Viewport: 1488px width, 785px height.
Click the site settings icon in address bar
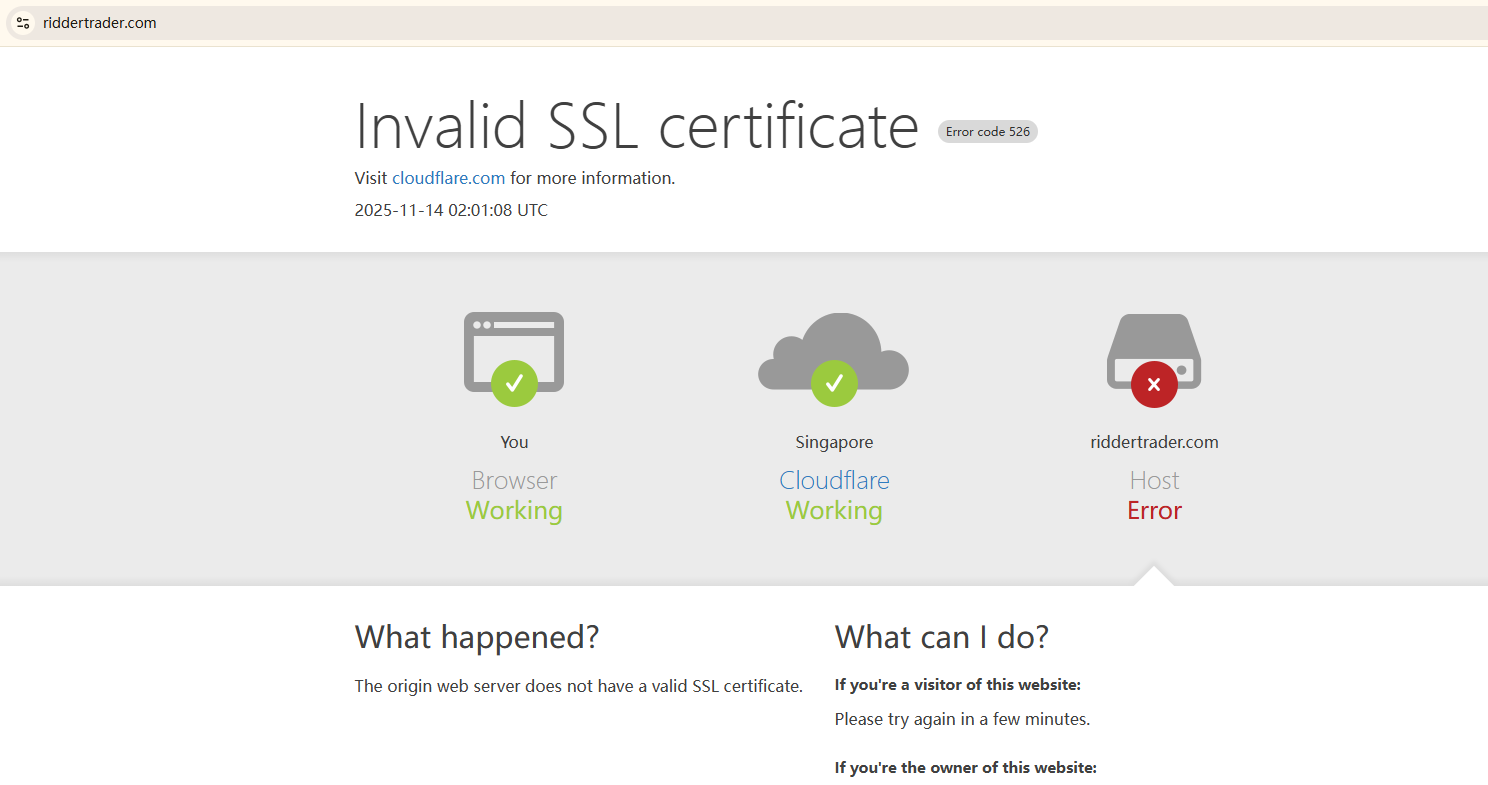23,23
